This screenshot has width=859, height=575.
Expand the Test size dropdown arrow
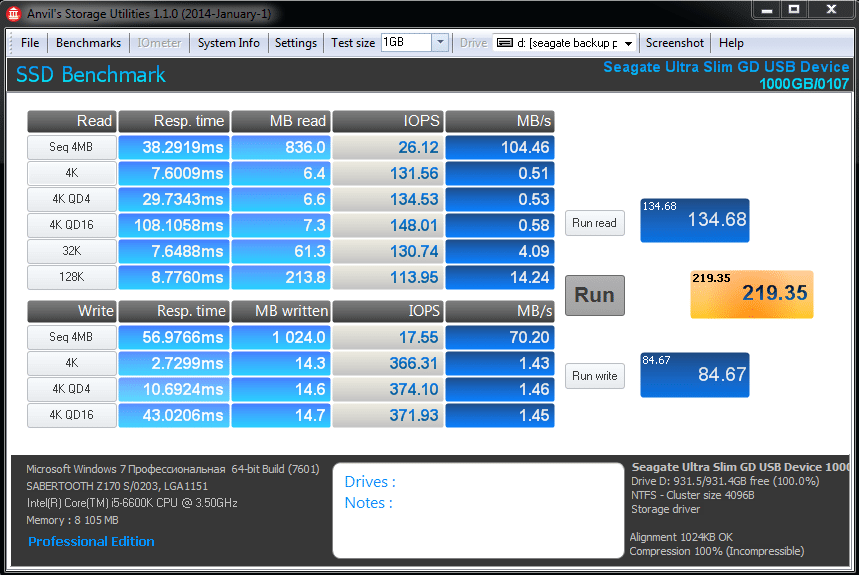coord(440,42)
